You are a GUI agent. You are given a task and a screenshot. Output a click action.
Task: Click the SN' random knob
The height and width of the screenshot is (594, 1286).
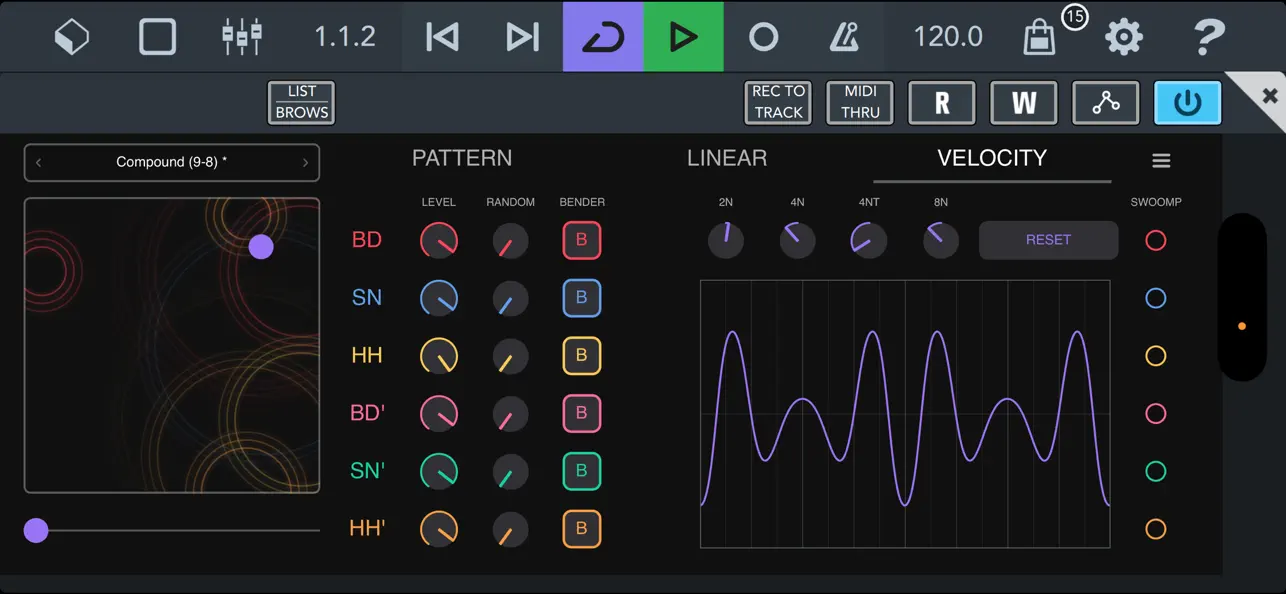(x=510, y=471)
